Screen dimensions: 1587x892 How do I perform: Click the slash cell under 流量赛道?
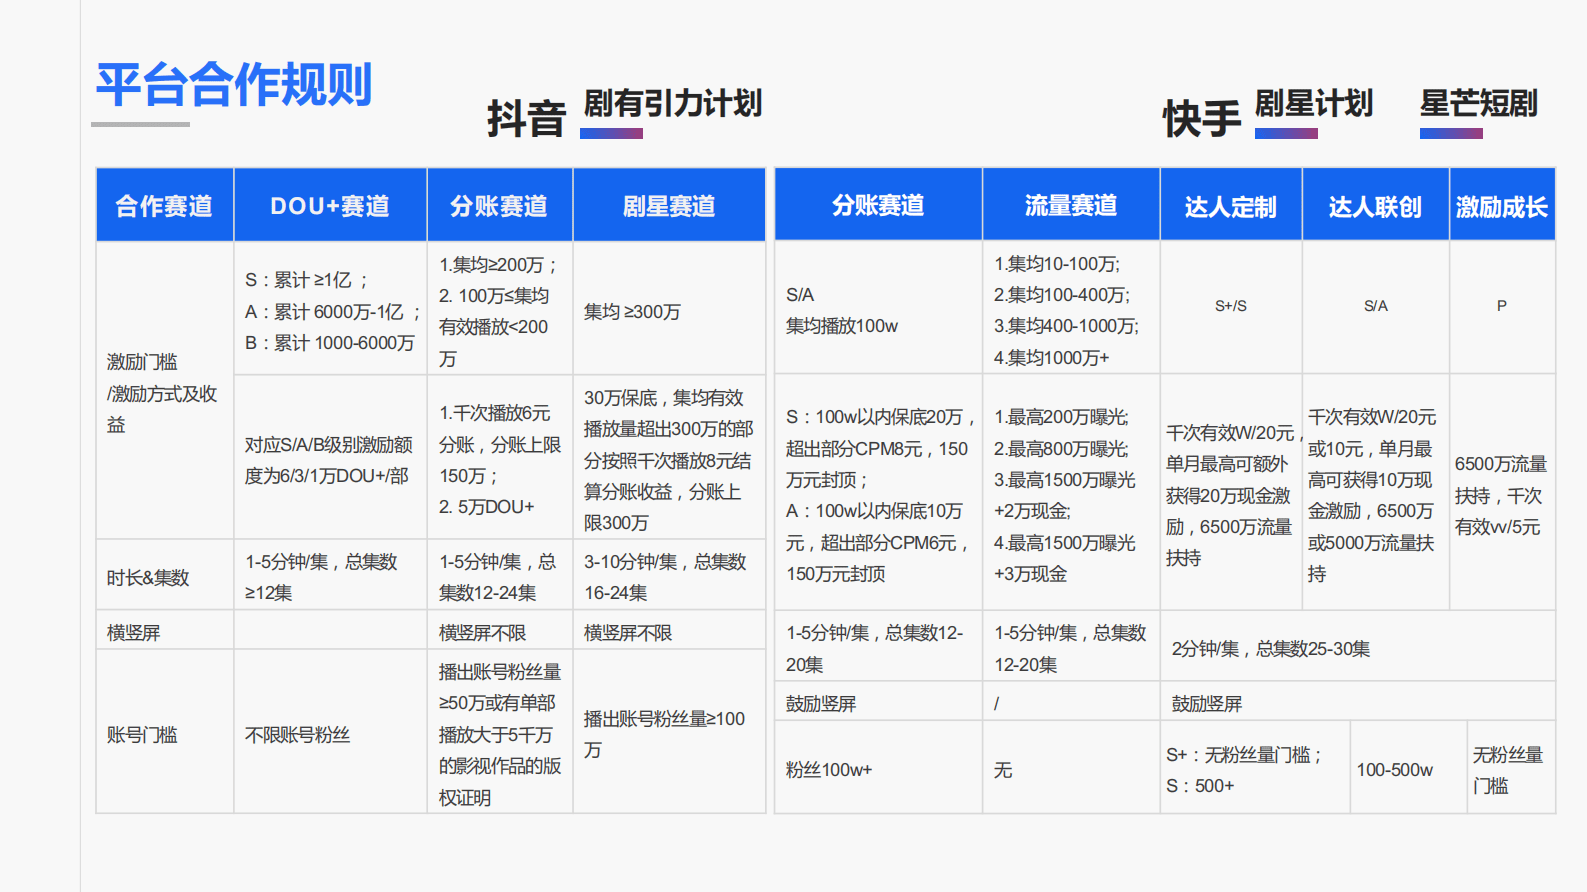coord(1071,703)
